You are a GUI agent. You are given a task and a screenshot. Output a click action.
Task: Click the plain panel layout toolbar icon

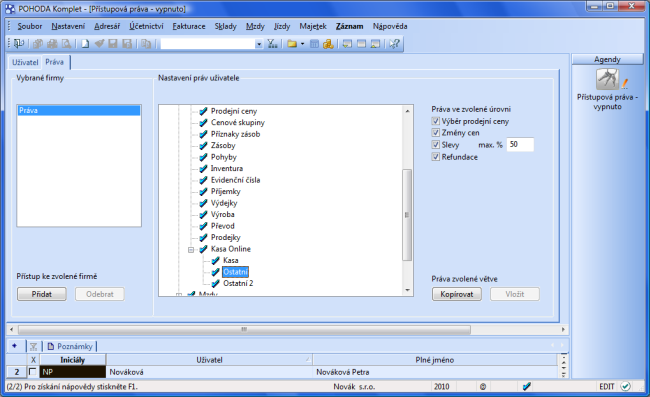[x=361, y=44]
